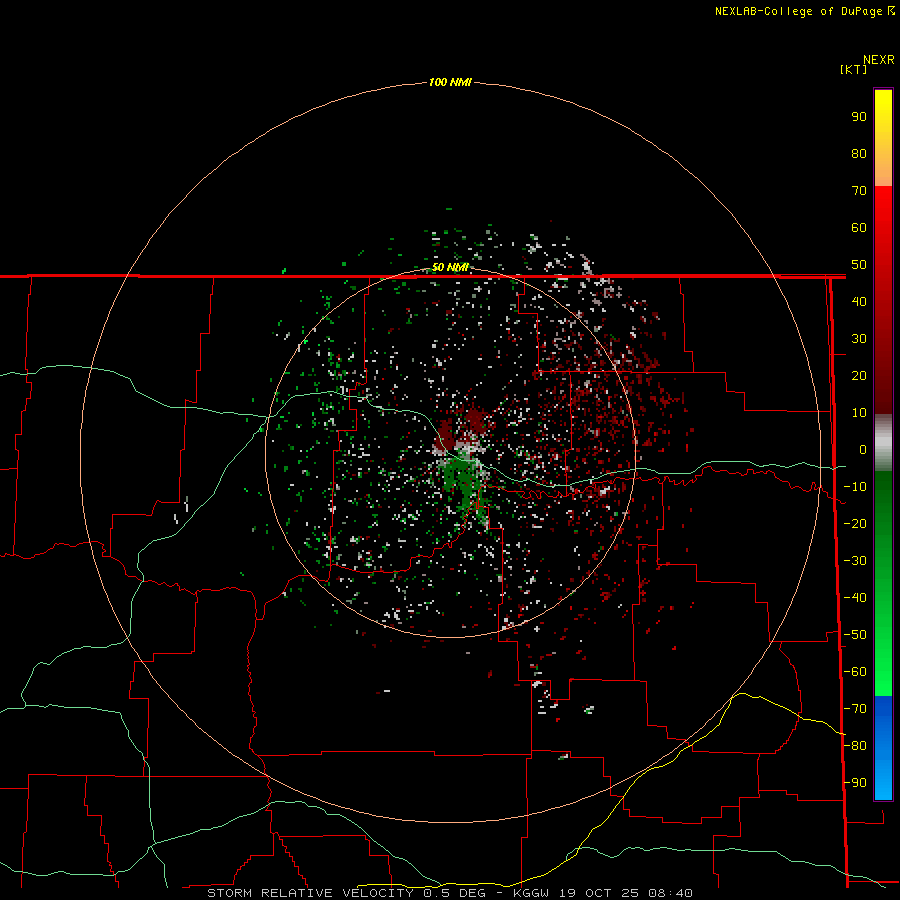Image resolution: width=900 pixels, height=900 pixels.
Task: Click the -70 value on the velocity scale
Action: tap(855, 709)
